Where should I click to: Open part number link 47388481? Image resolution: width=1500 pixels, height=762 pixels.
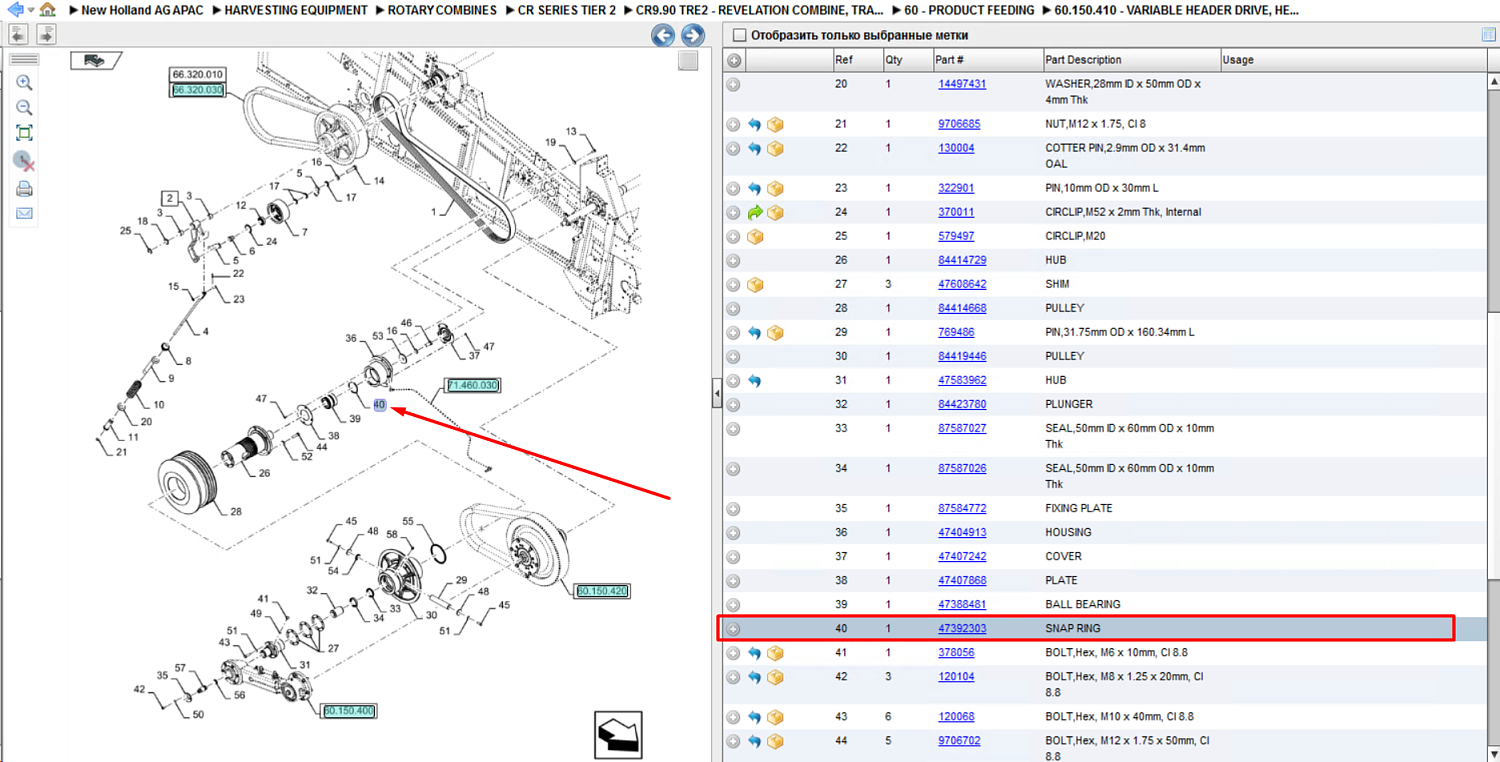coord(962,604)
